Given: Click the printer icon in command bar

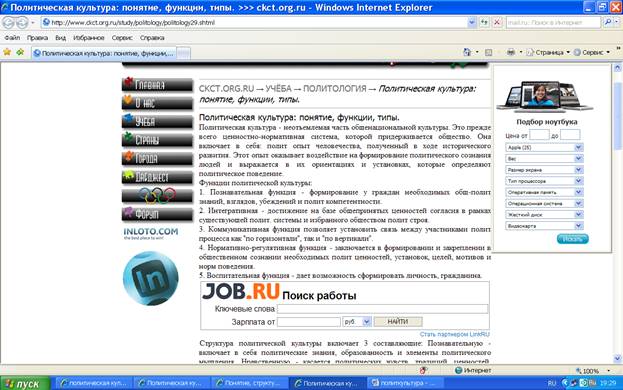Looking at the screenshot, I should [x=511, y=52].
